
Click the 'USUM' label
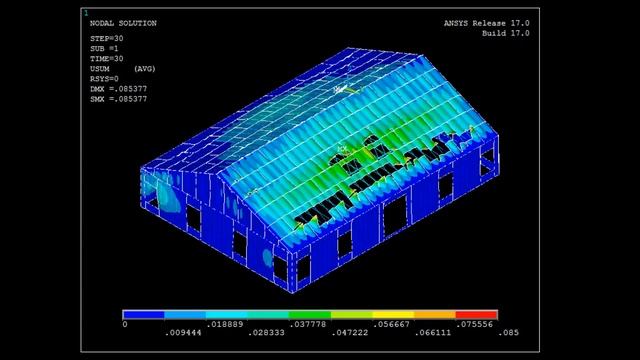point(100,69)
